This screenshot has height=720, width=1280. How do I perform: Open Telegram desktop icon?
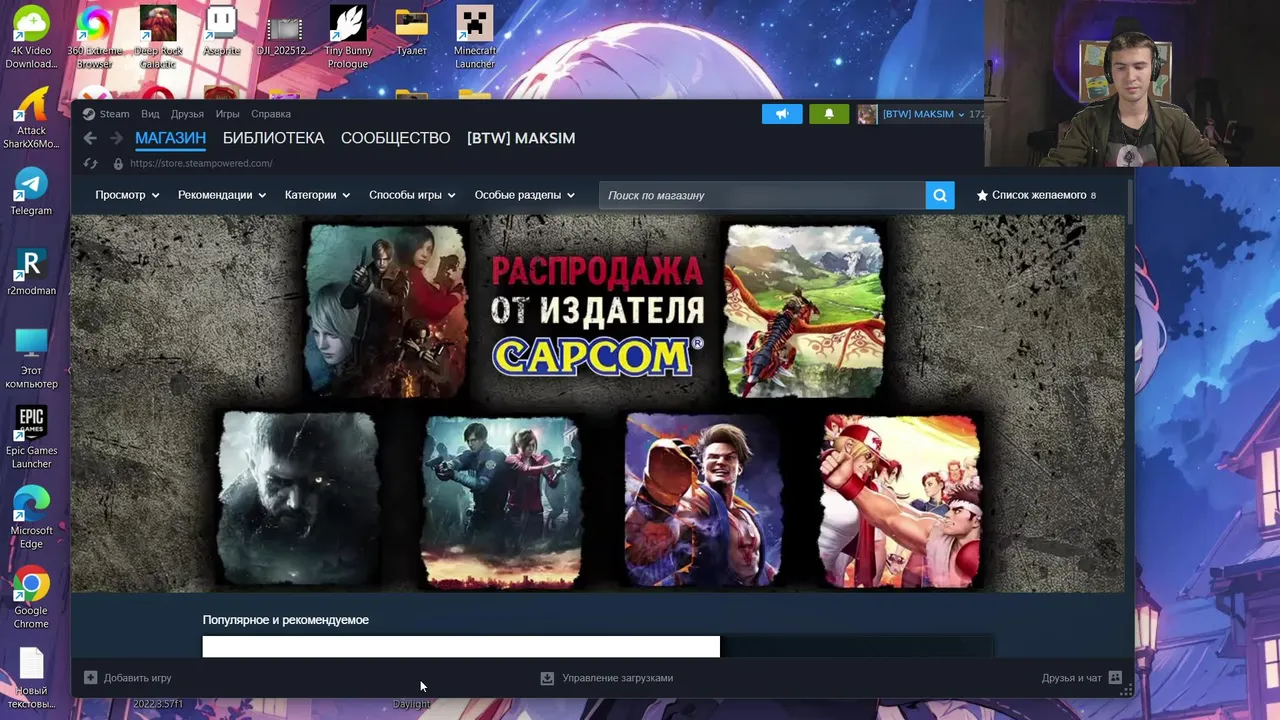point(31,192)
